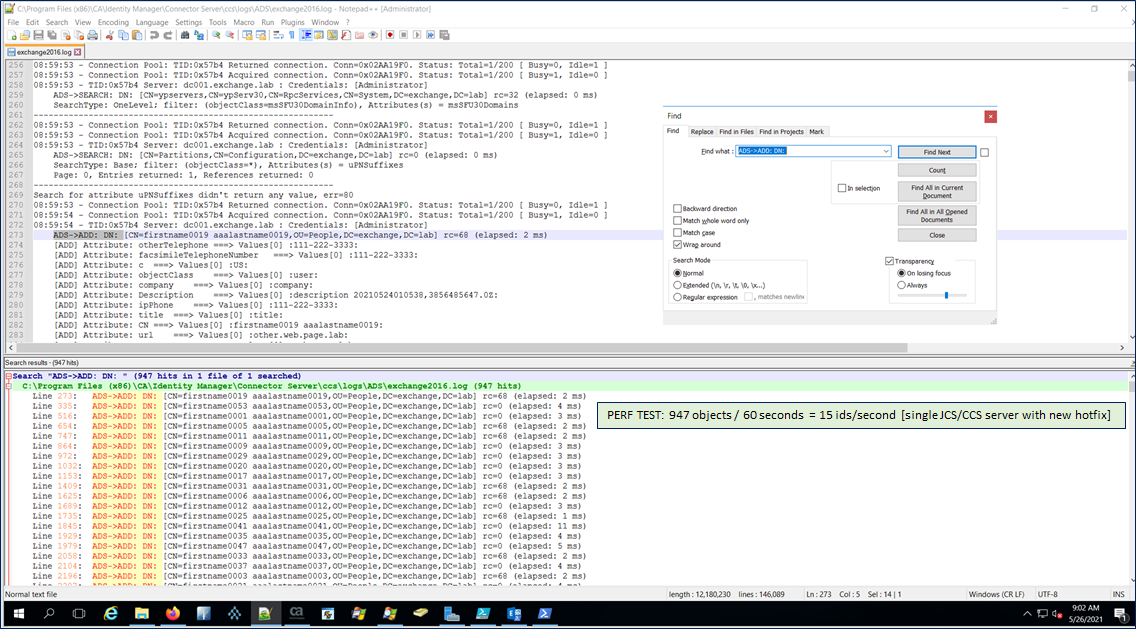Screen dimensions: 1136x629
Task: Click Find All in Current Document
Action: [936, 191]
